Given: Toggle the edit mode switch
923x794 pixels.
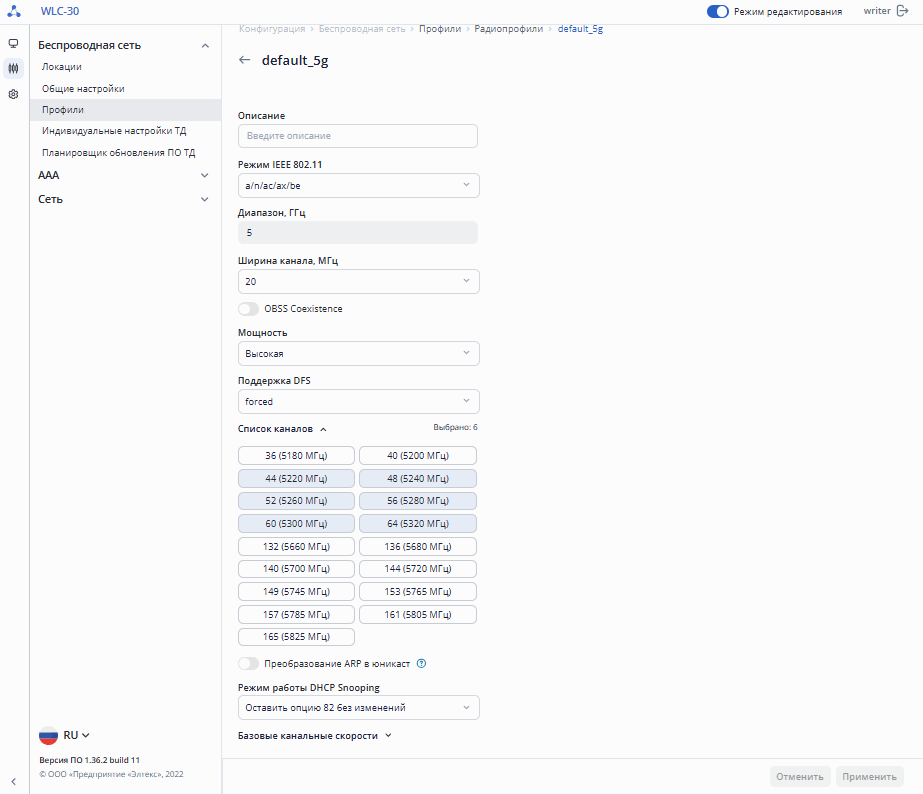Looking at the screenshot, I should [717, 11].
